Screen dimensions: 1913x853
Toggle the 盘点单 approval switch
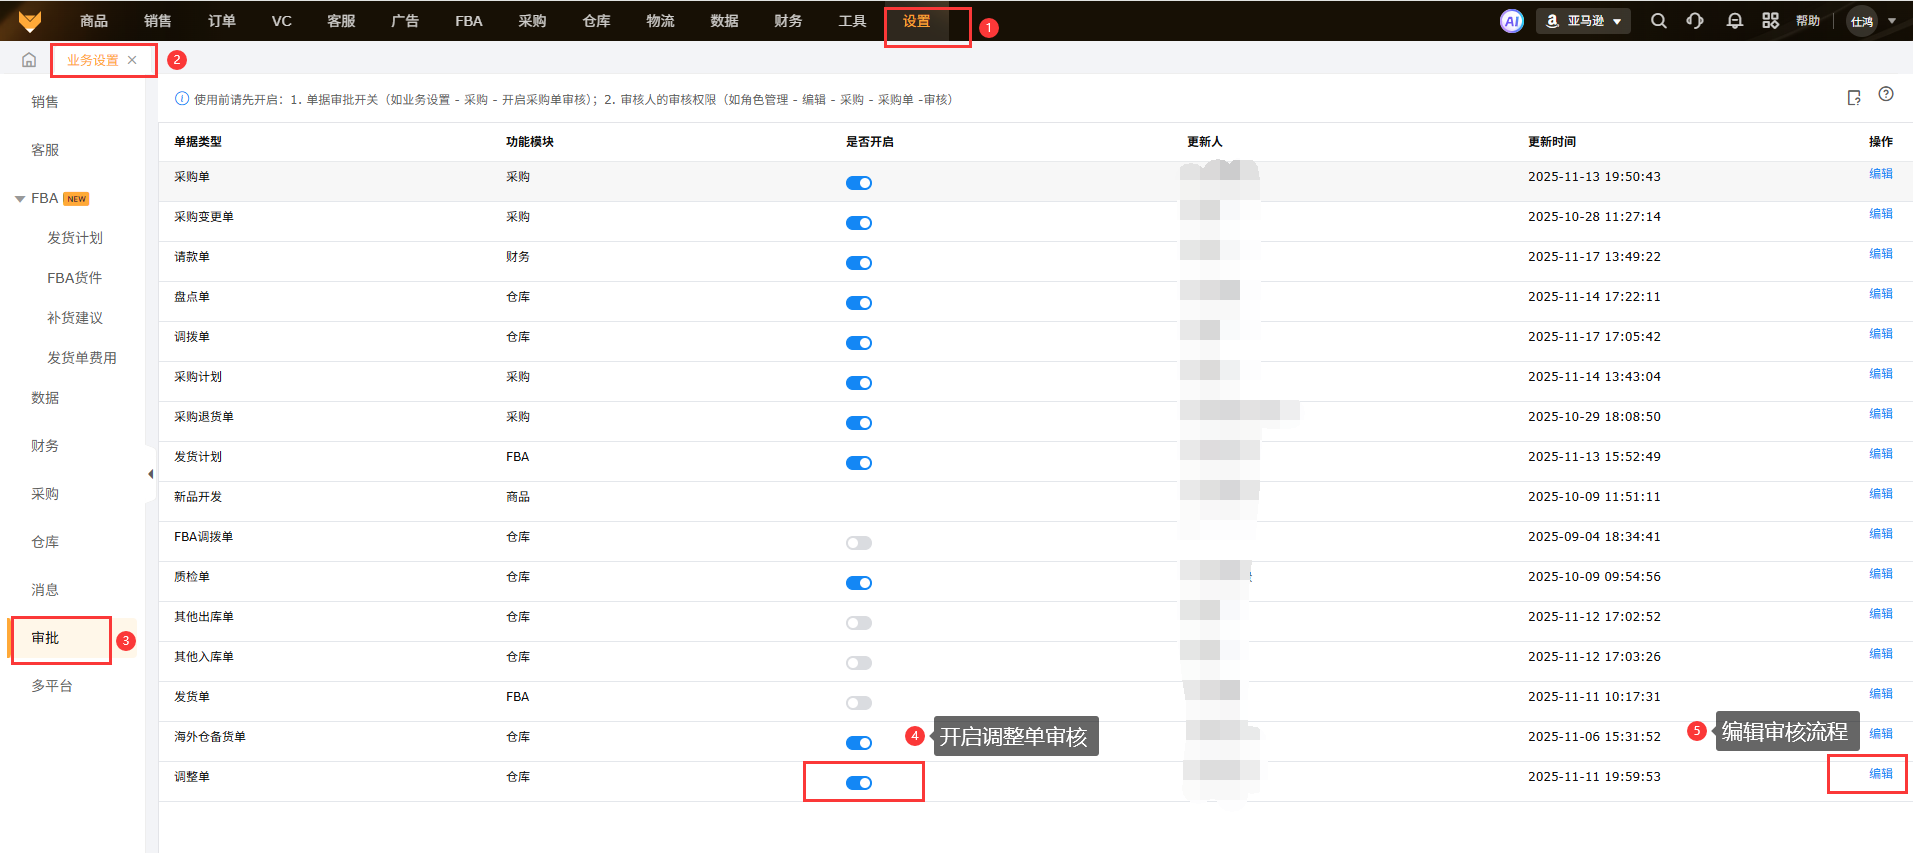[859, 303]
